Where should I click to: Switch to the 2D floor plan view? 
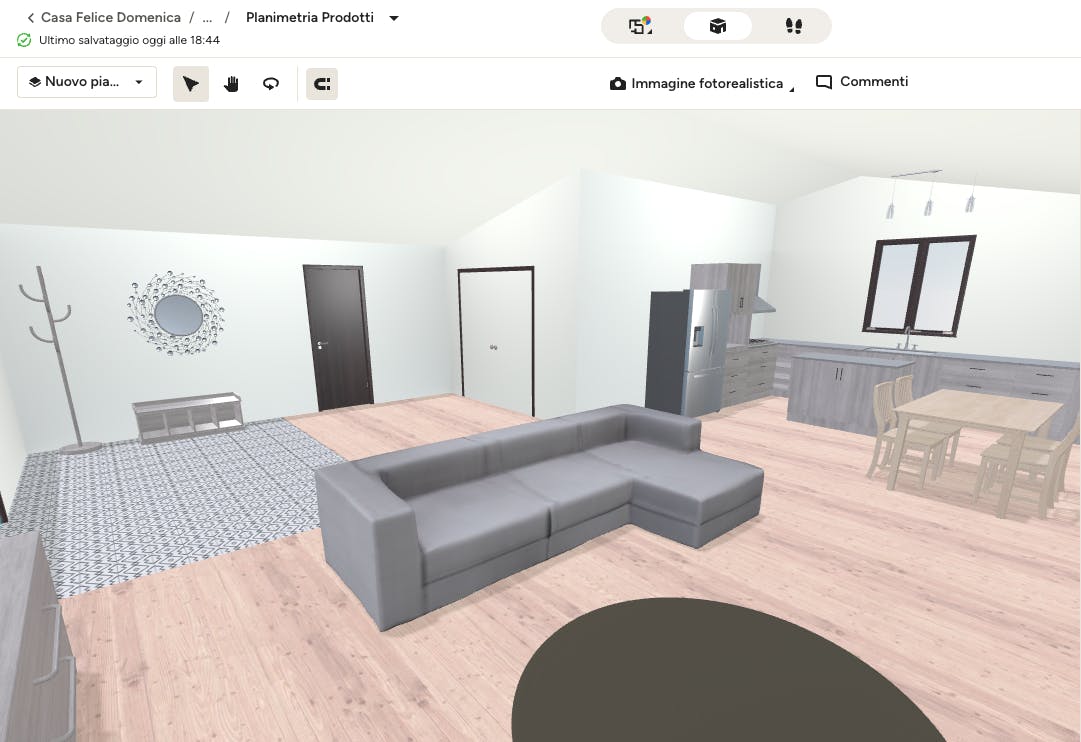[x=640, y=26]
